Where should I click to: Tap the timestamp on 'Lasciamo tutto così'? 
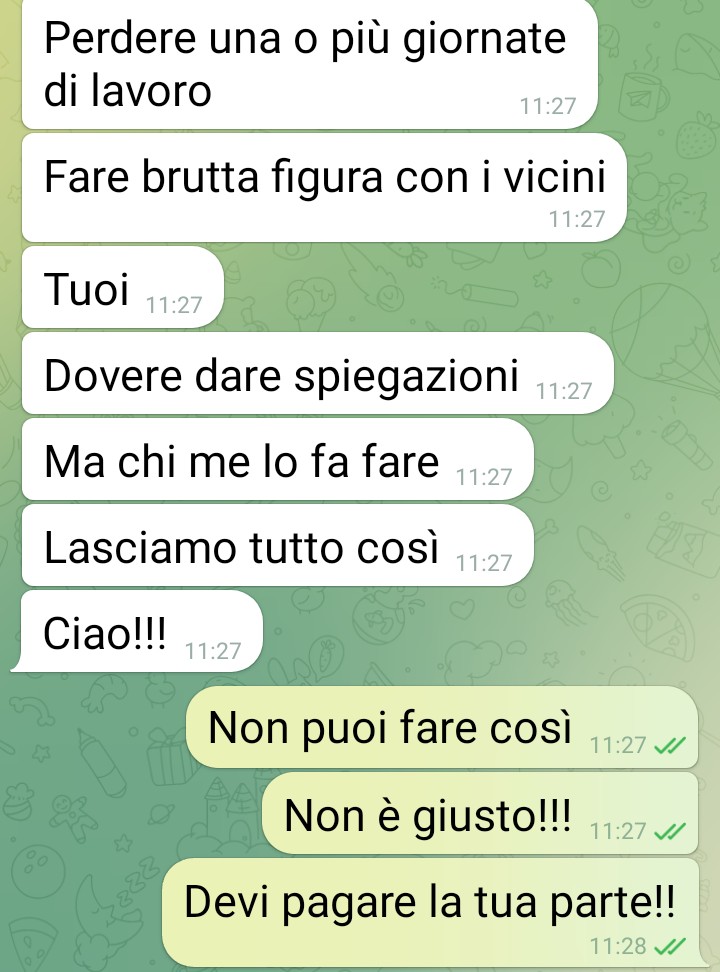pyautogui.click(x=484, y=563)
